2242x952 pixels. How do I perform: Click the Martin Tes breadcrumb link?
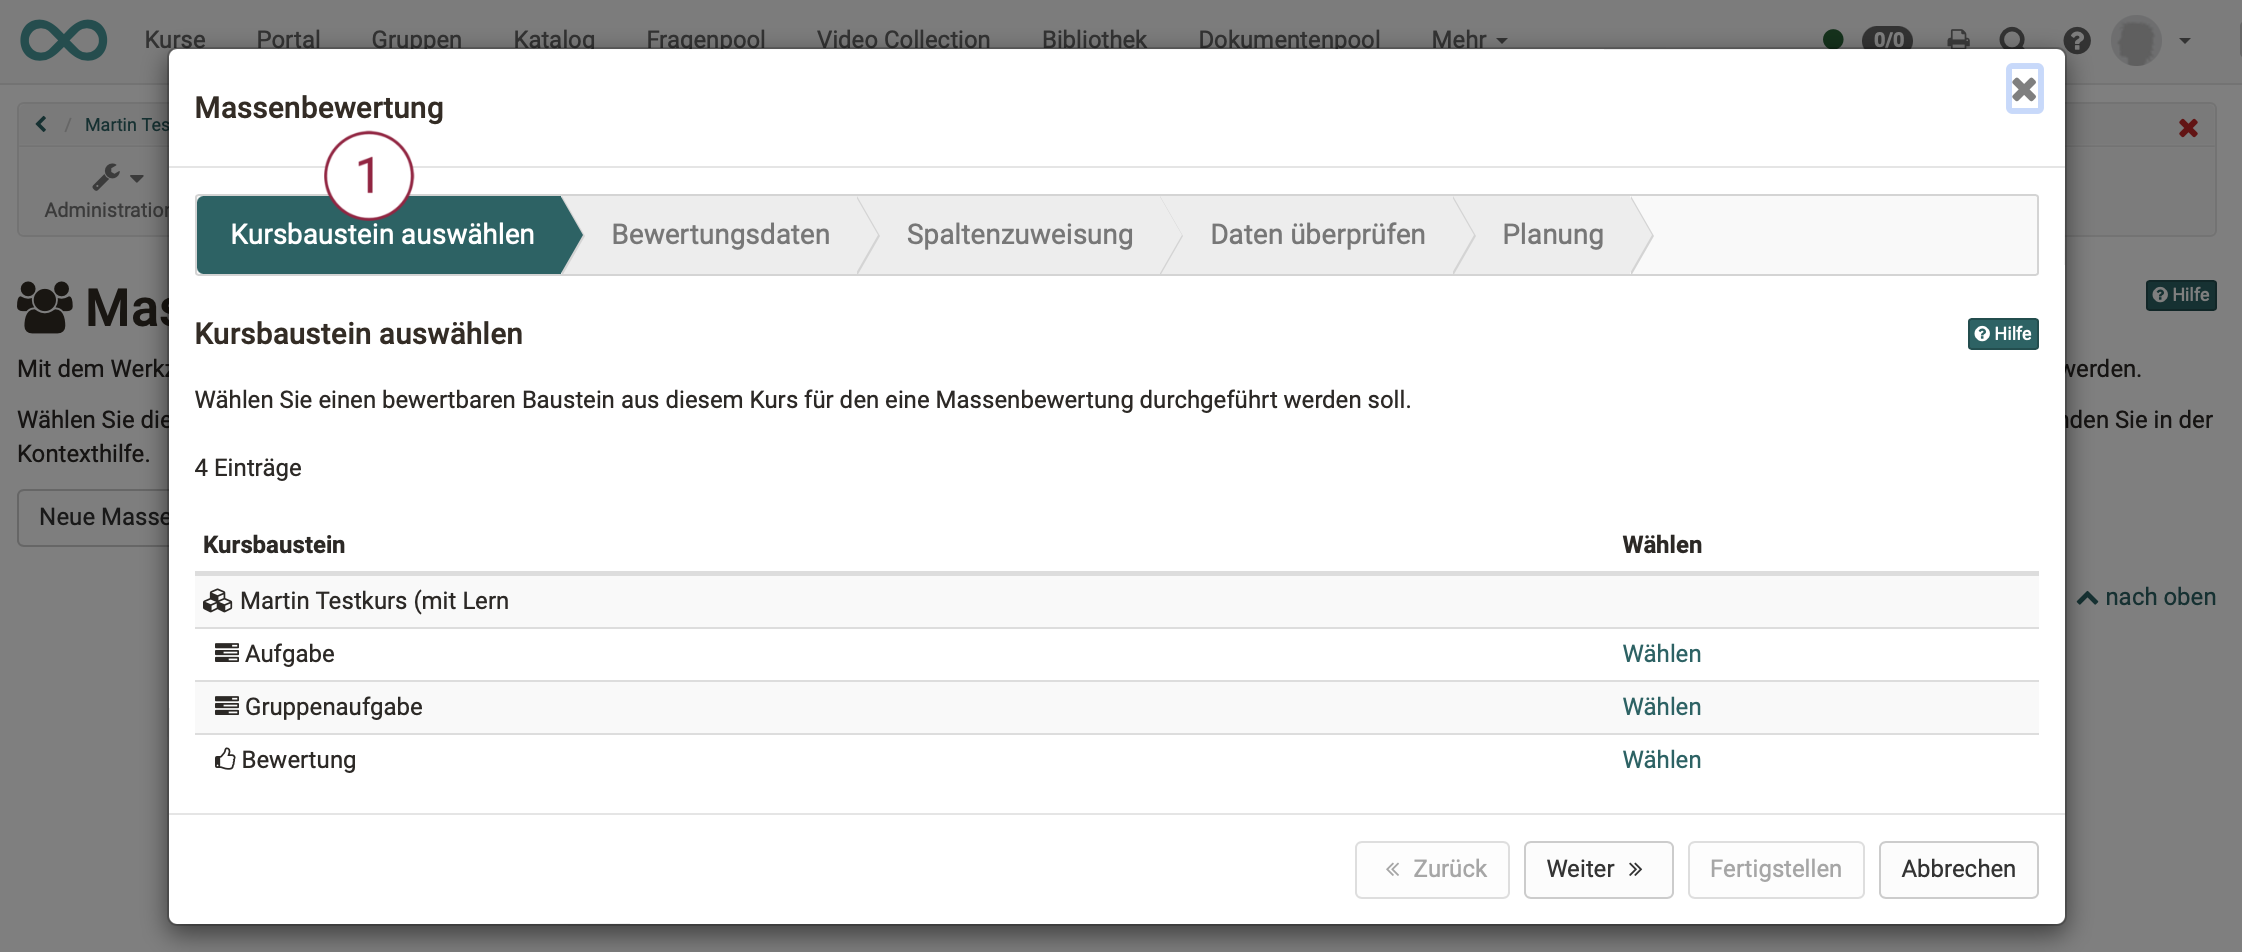[127, 125]
